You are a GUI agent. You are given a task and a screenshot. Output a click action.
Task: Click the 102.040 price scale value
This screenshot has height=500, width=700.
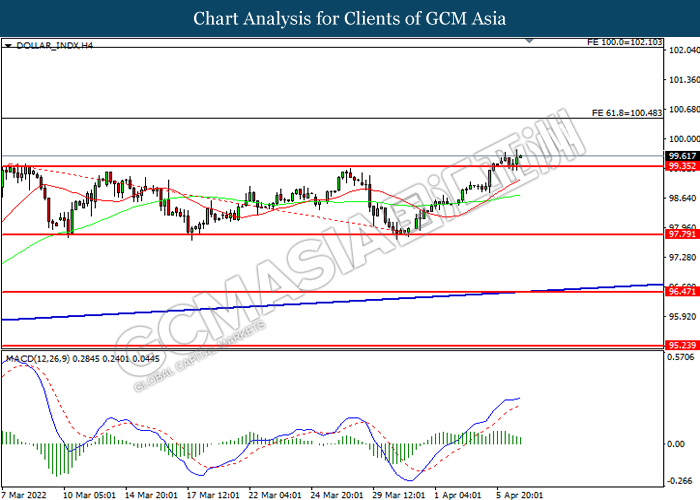pos(684,50)
